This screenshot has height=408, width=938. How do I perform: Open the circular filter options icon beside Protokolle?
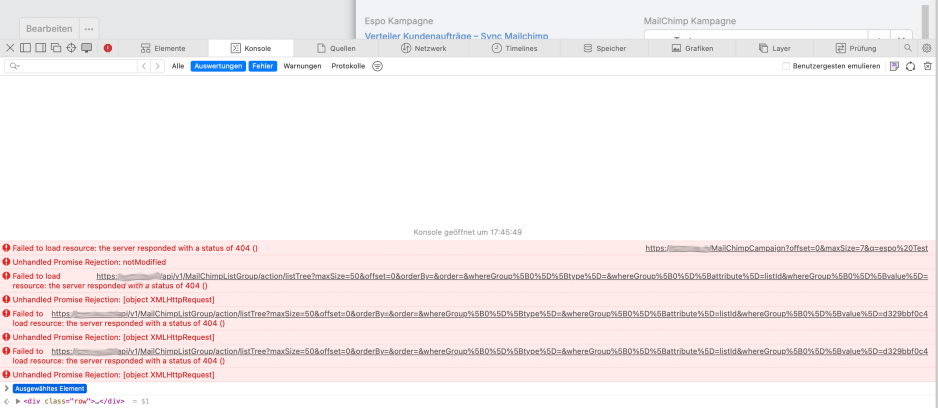click(x=377, y=66)
